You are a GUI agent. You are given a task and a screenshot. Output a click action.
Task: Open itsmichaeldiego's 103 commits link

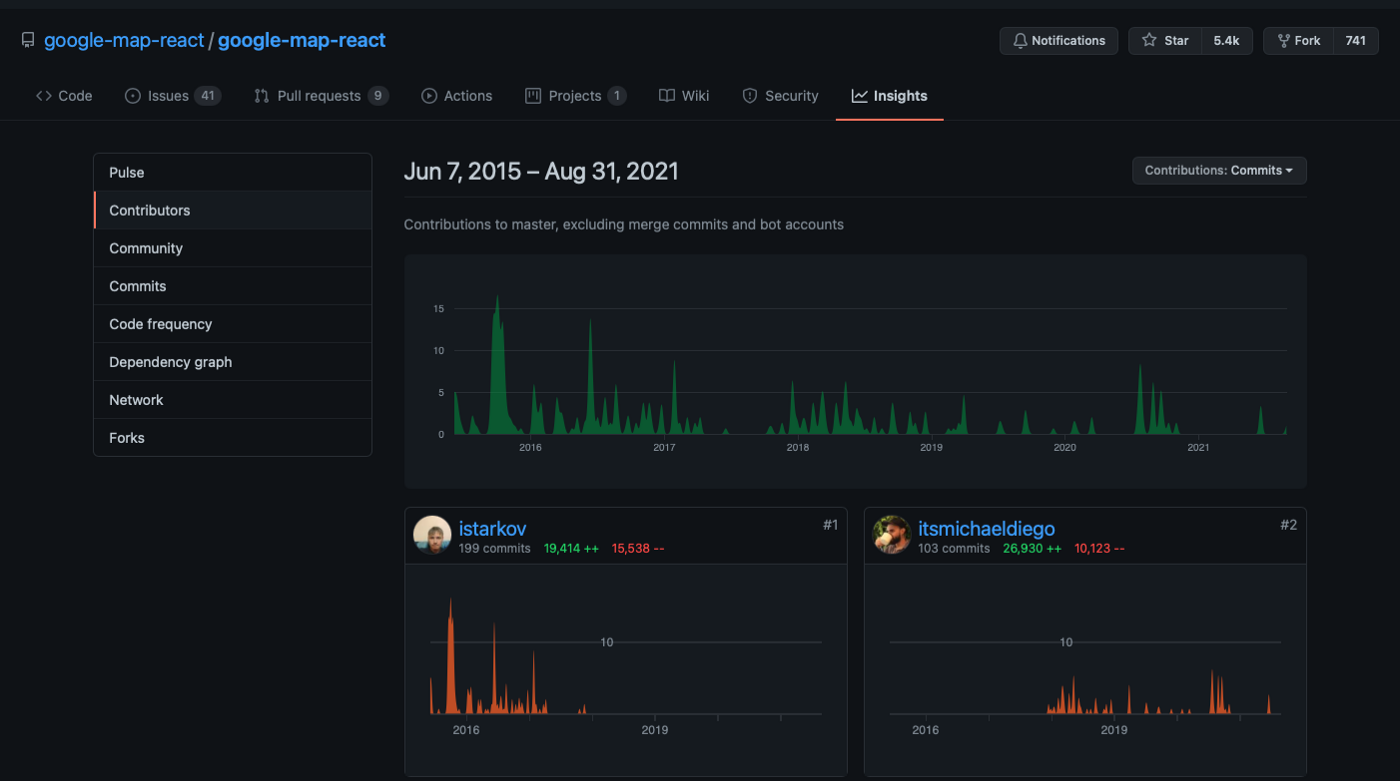(x=954, y=549)
